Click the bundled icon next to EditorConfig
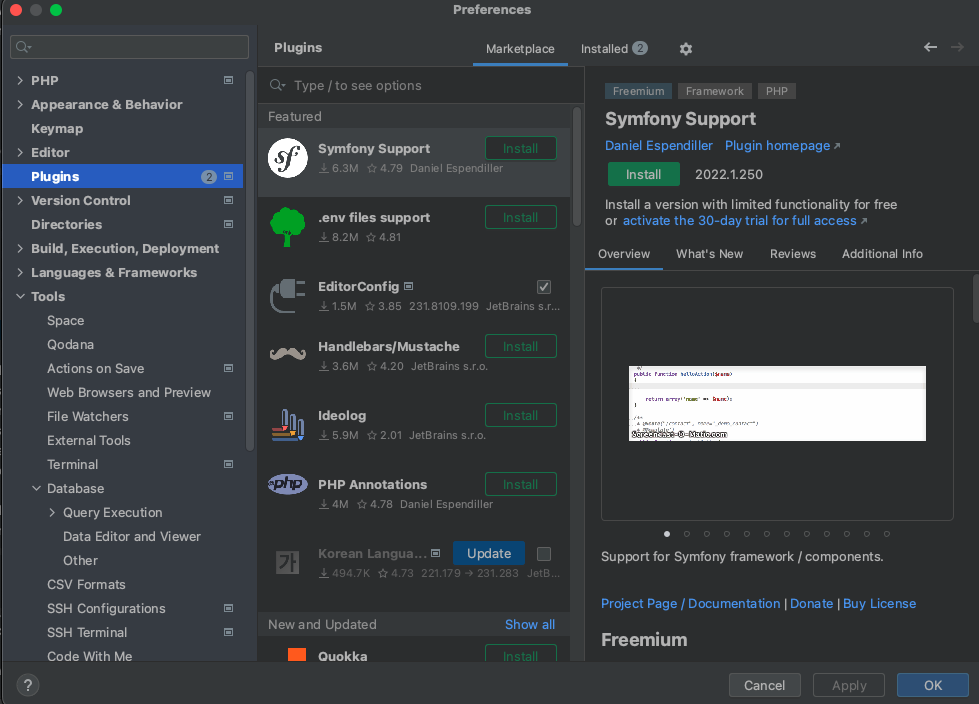 pyautogui.click(x=408, y=286)
